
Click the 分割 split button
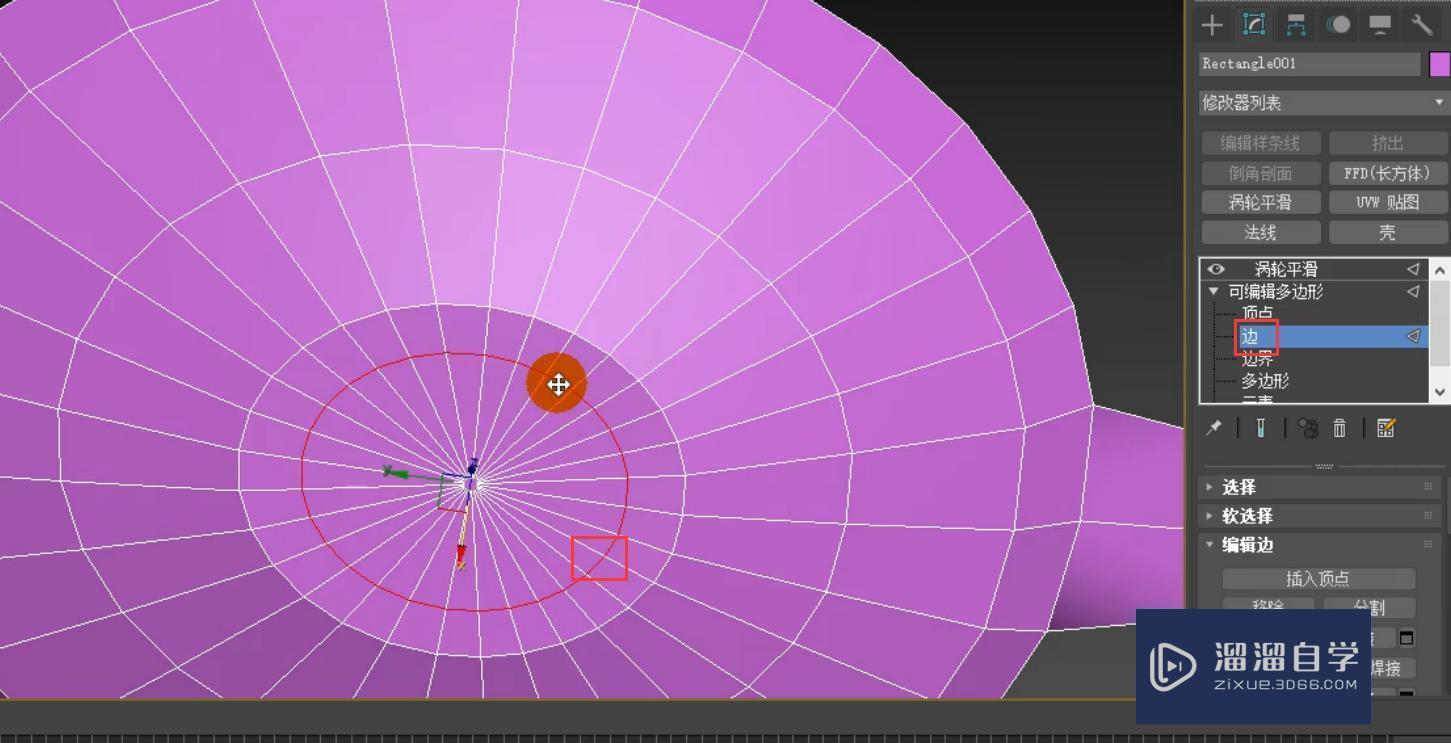tap(1369, 607)
